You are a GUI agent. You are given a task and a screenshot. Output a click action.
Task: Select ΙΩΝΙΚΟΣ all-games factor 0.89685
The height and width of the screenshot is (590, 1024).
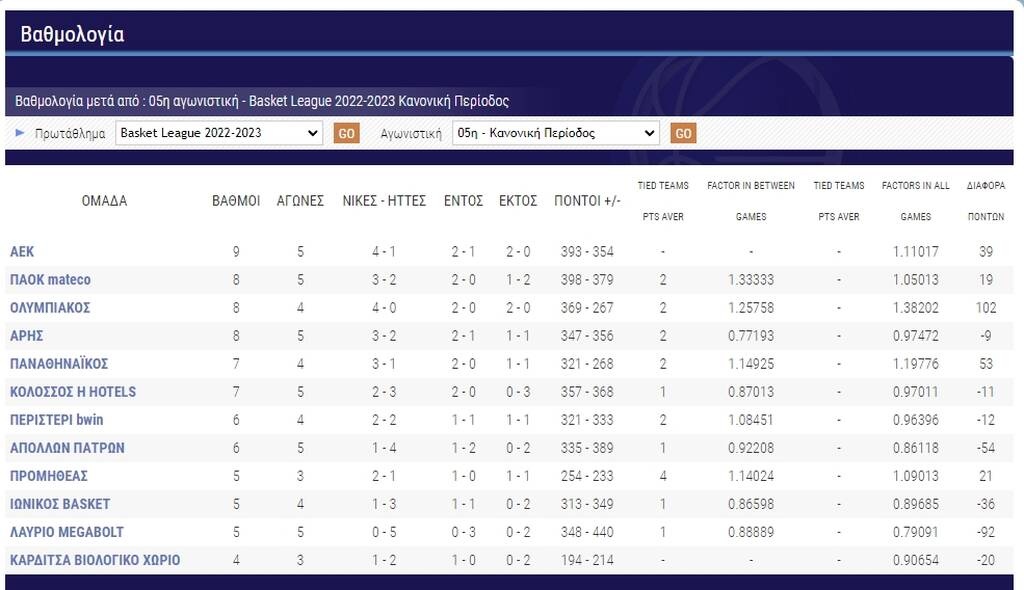(x=916, y=504)
